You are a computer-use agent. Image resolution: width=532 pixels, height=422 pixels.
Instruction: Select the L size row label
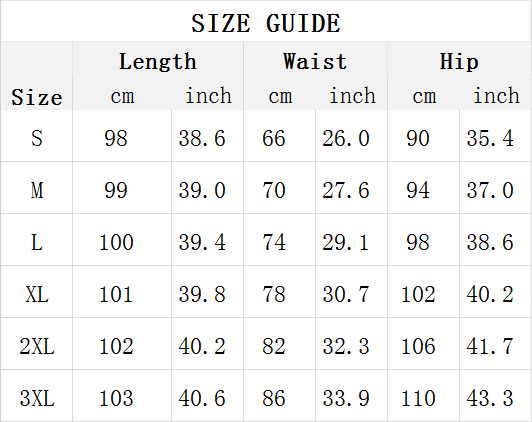point(37,242)
